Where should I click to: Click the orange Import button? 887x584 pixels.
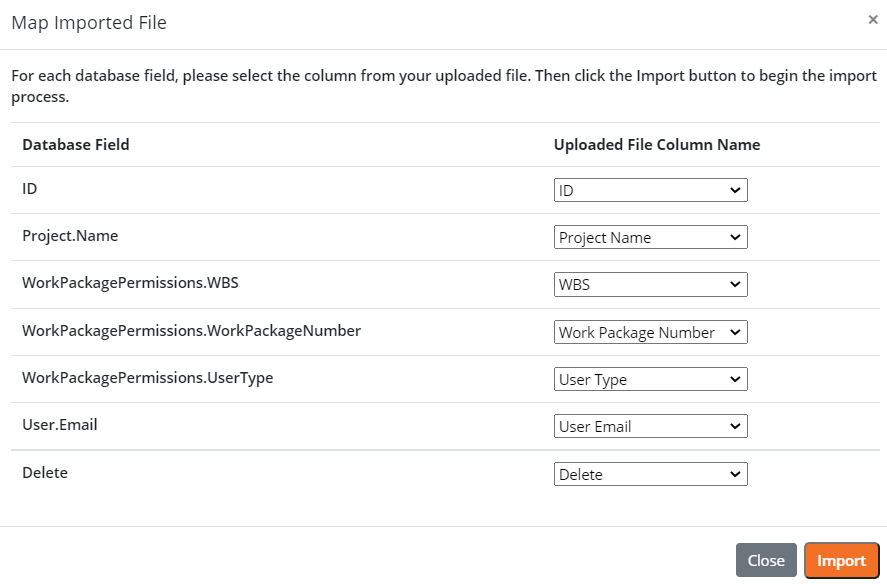click(x=841, y=561)
